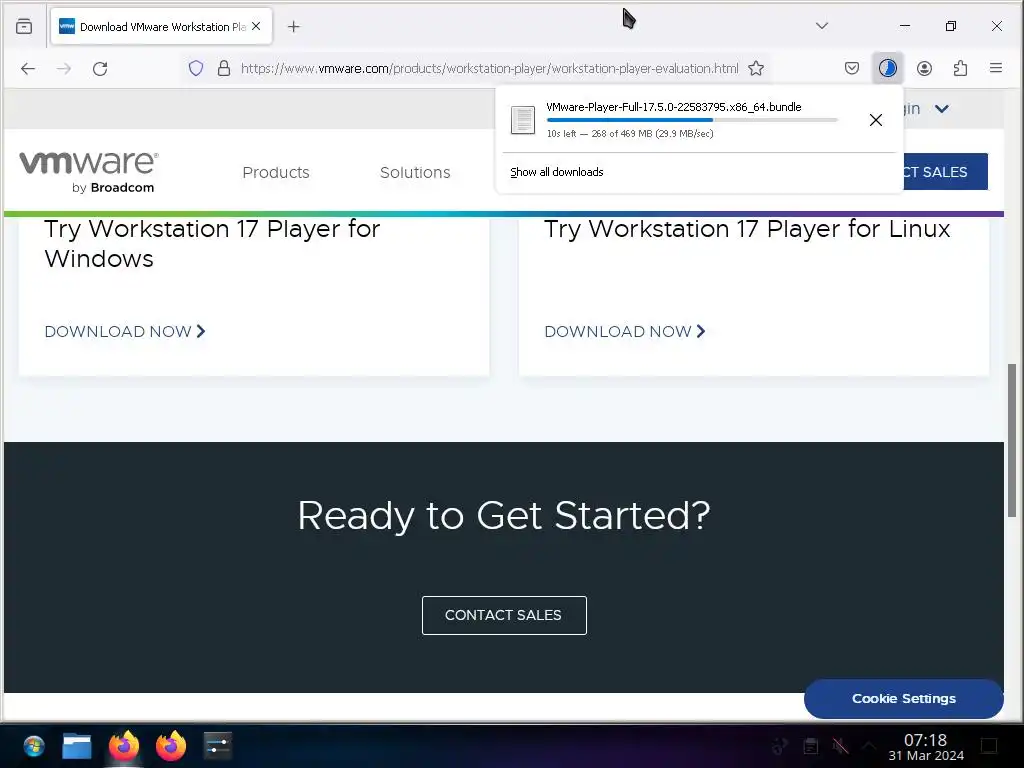Click the Try Workstation 17 Player for Linux heading

pyautogui.click(x=746, y=229)
